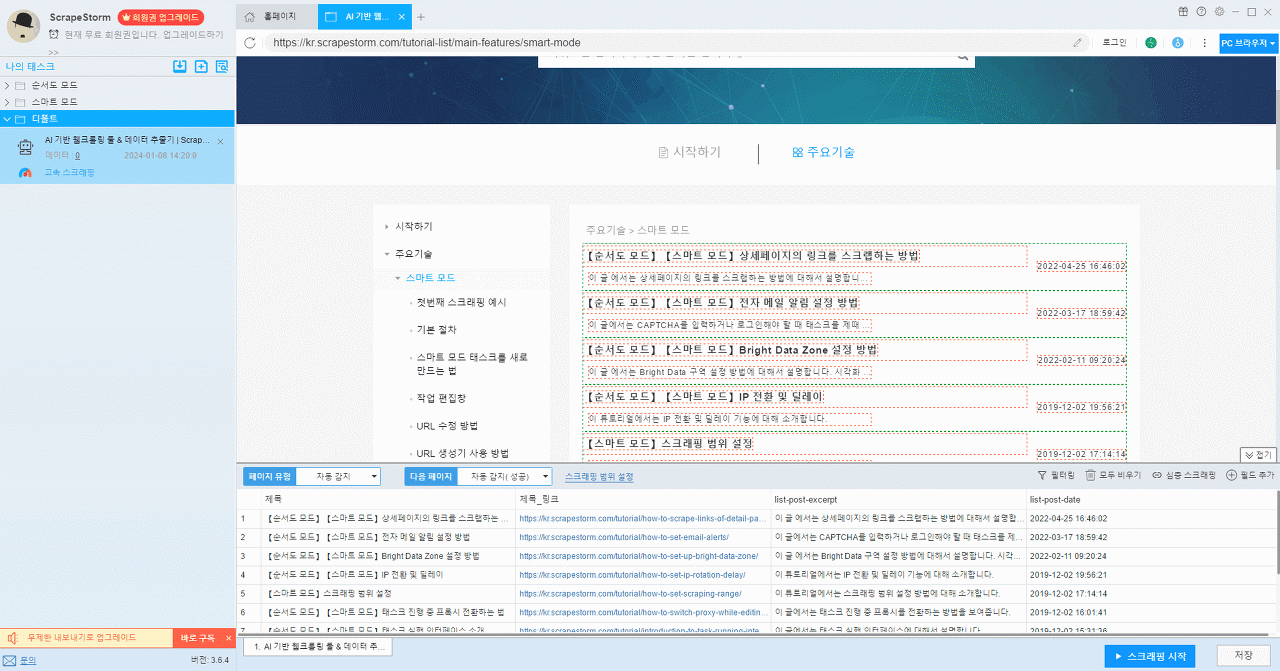Open help via question mark icon
The width and height of the screenshot is (1280, 671).
[x=1200, y=11]
